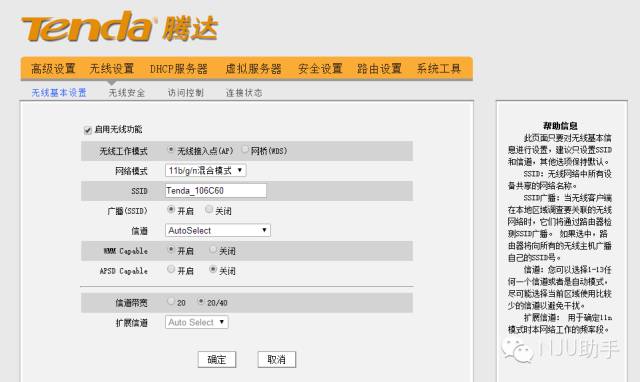Select 网桥(WDS) radio option

[245, 149]
